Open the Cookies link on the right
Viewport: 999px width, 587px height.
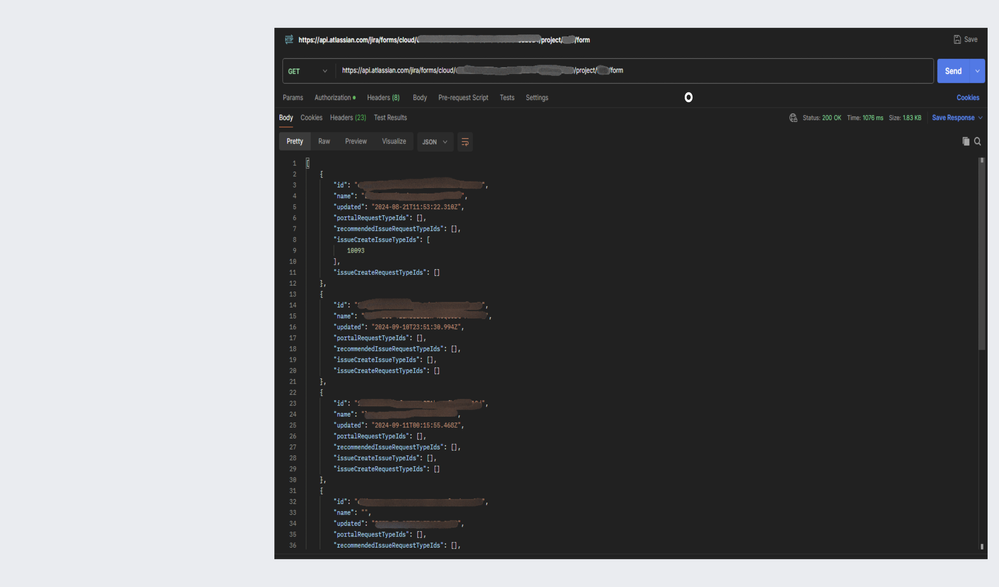tap(968, 98)
